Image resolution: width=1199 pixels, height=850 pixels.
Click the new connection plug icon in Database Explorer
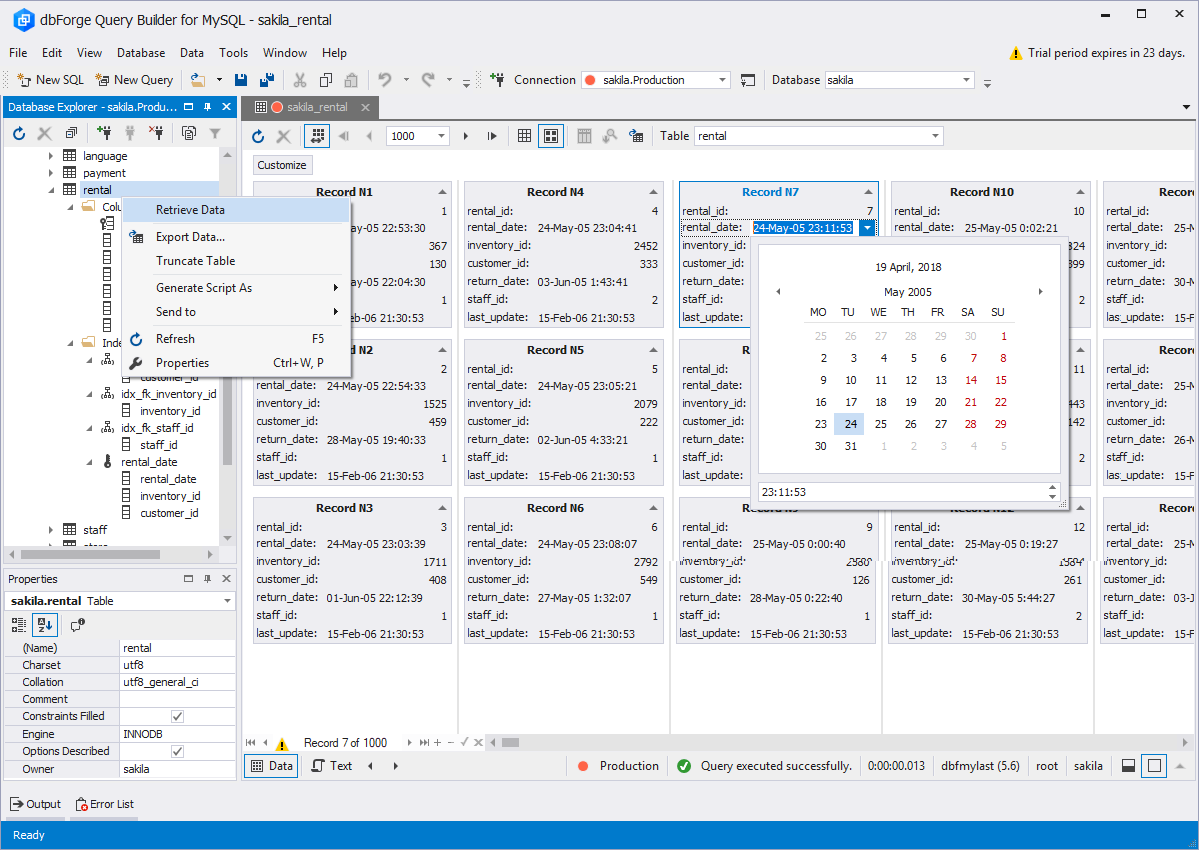[103, 133]
